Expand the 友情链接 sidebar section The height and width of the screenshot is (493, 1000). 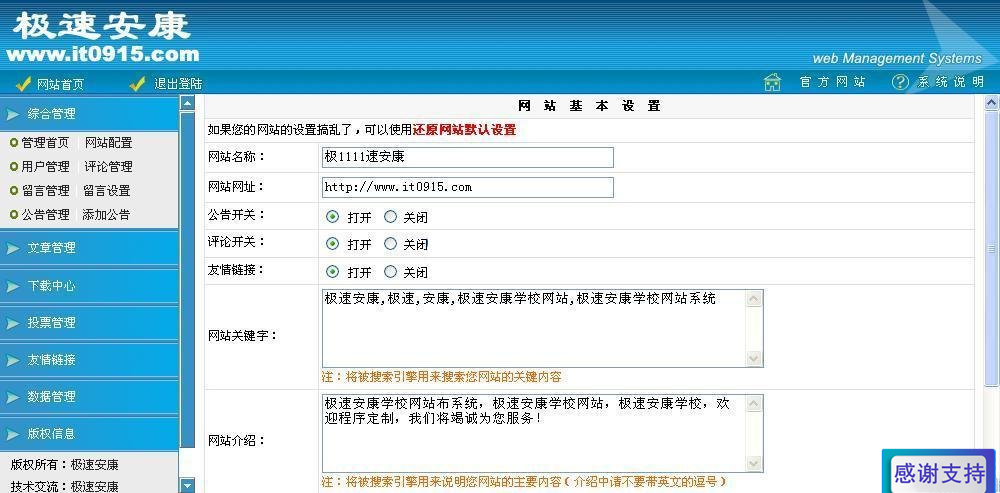pyautogui.click(x=89, y=360)
